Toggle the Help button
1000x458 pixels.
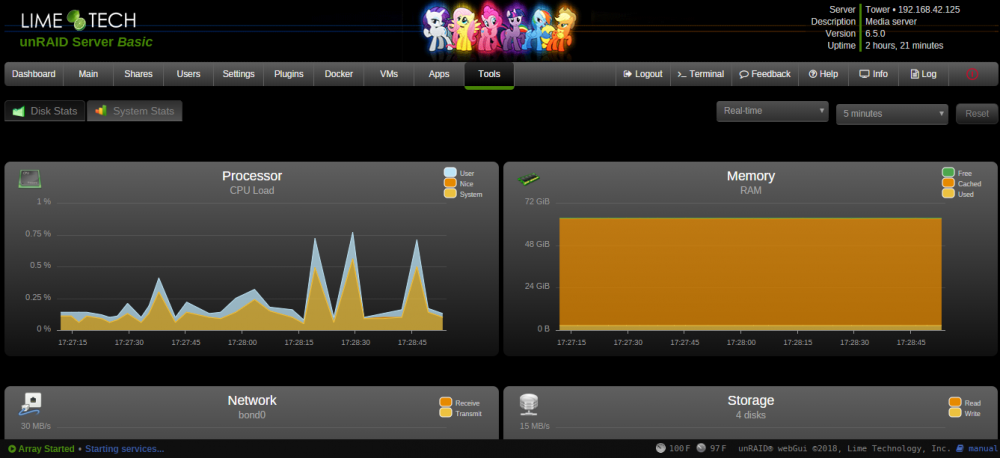click(x=823, y=74)
